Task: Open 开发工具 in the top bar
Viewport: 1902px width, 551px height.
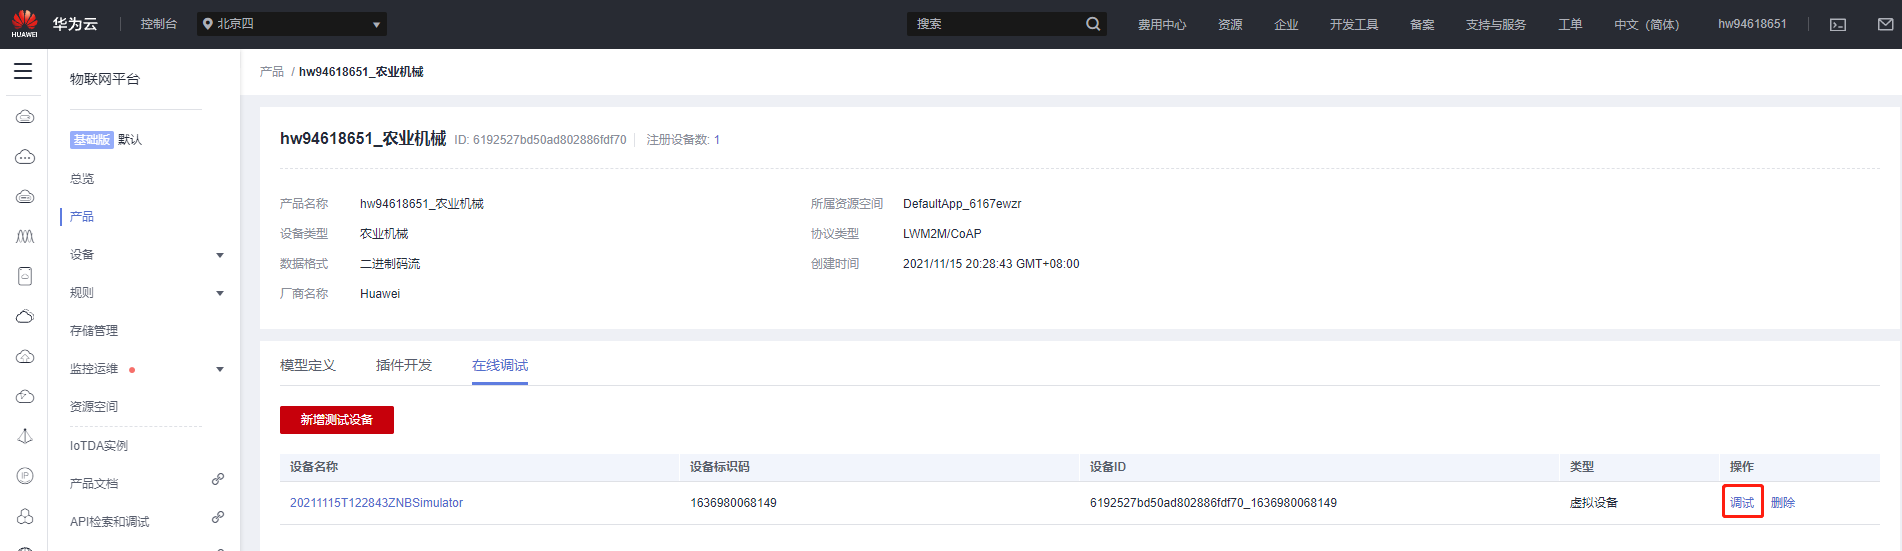Action: tap(1354, 24)
